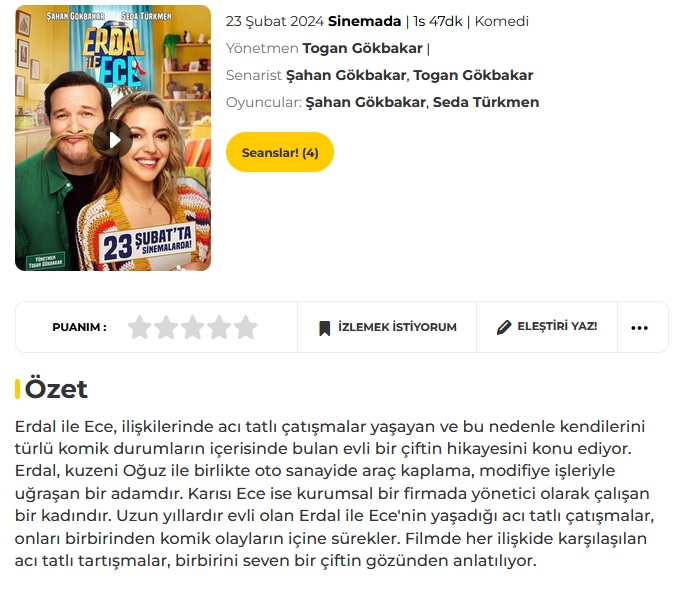Select the Komedi genre link
The image size is (679, 601).
click(501, 21)
